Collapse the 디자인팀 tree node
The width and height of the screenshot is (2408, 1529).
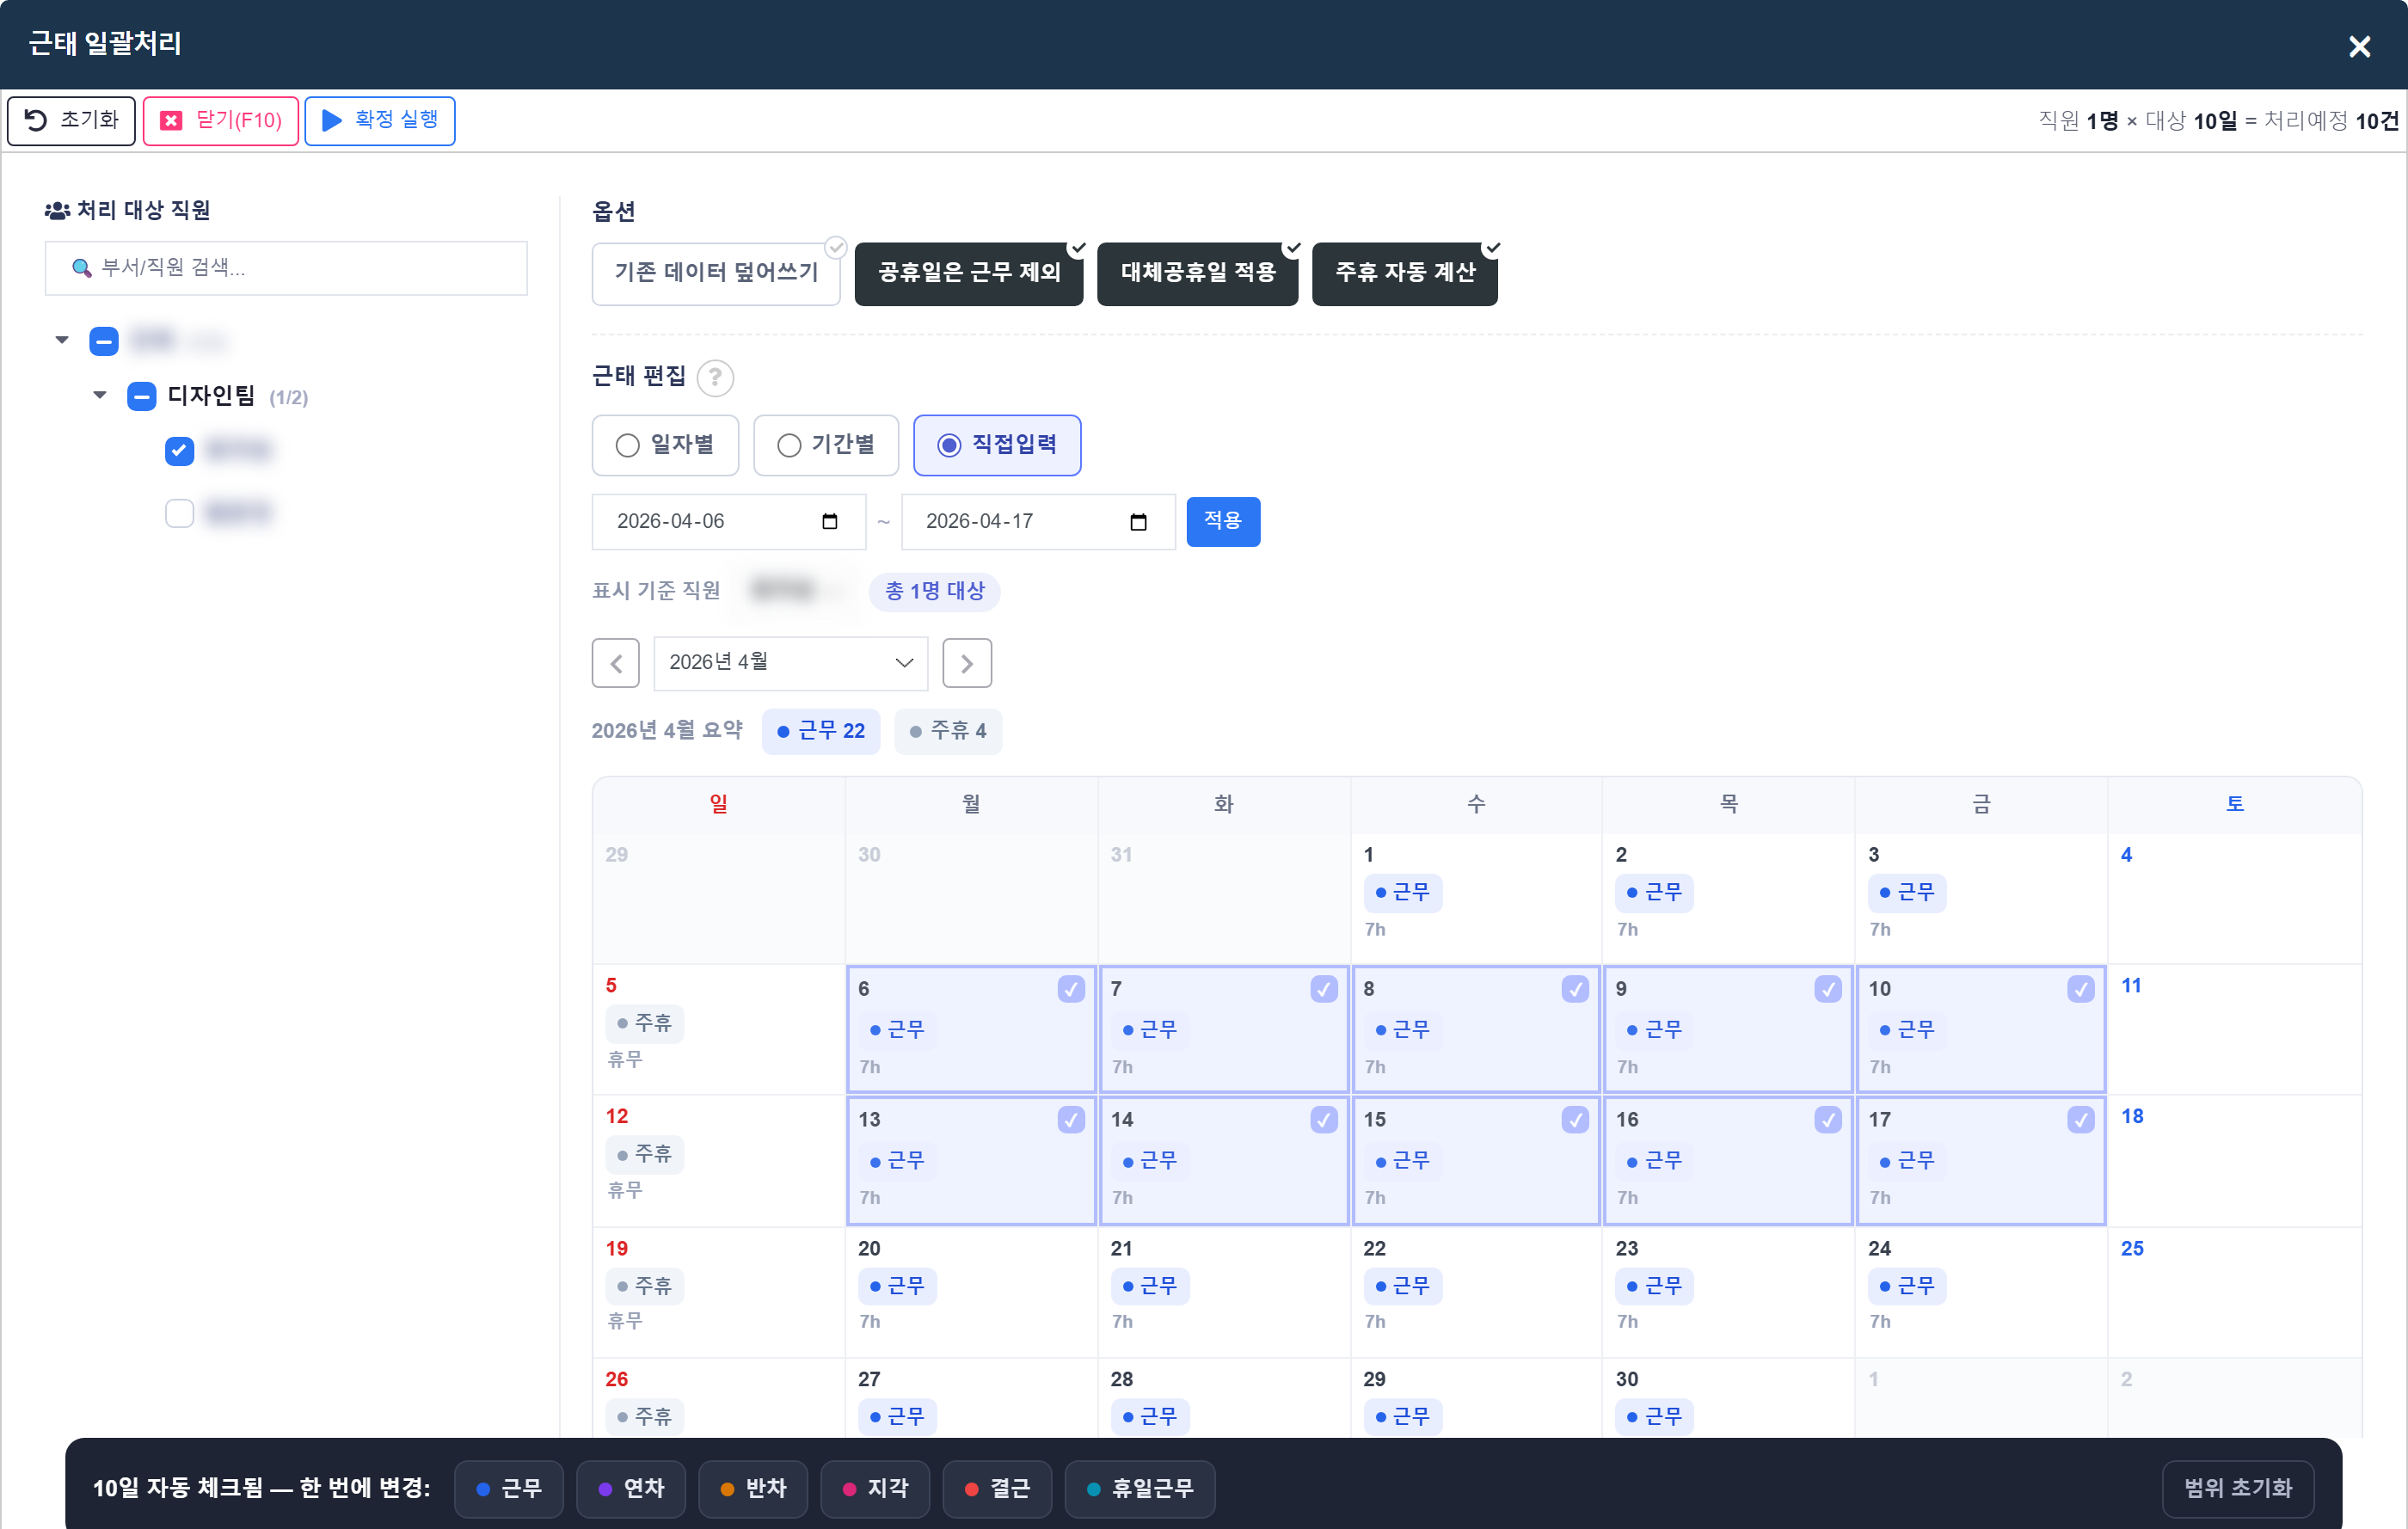pos(100,395)
